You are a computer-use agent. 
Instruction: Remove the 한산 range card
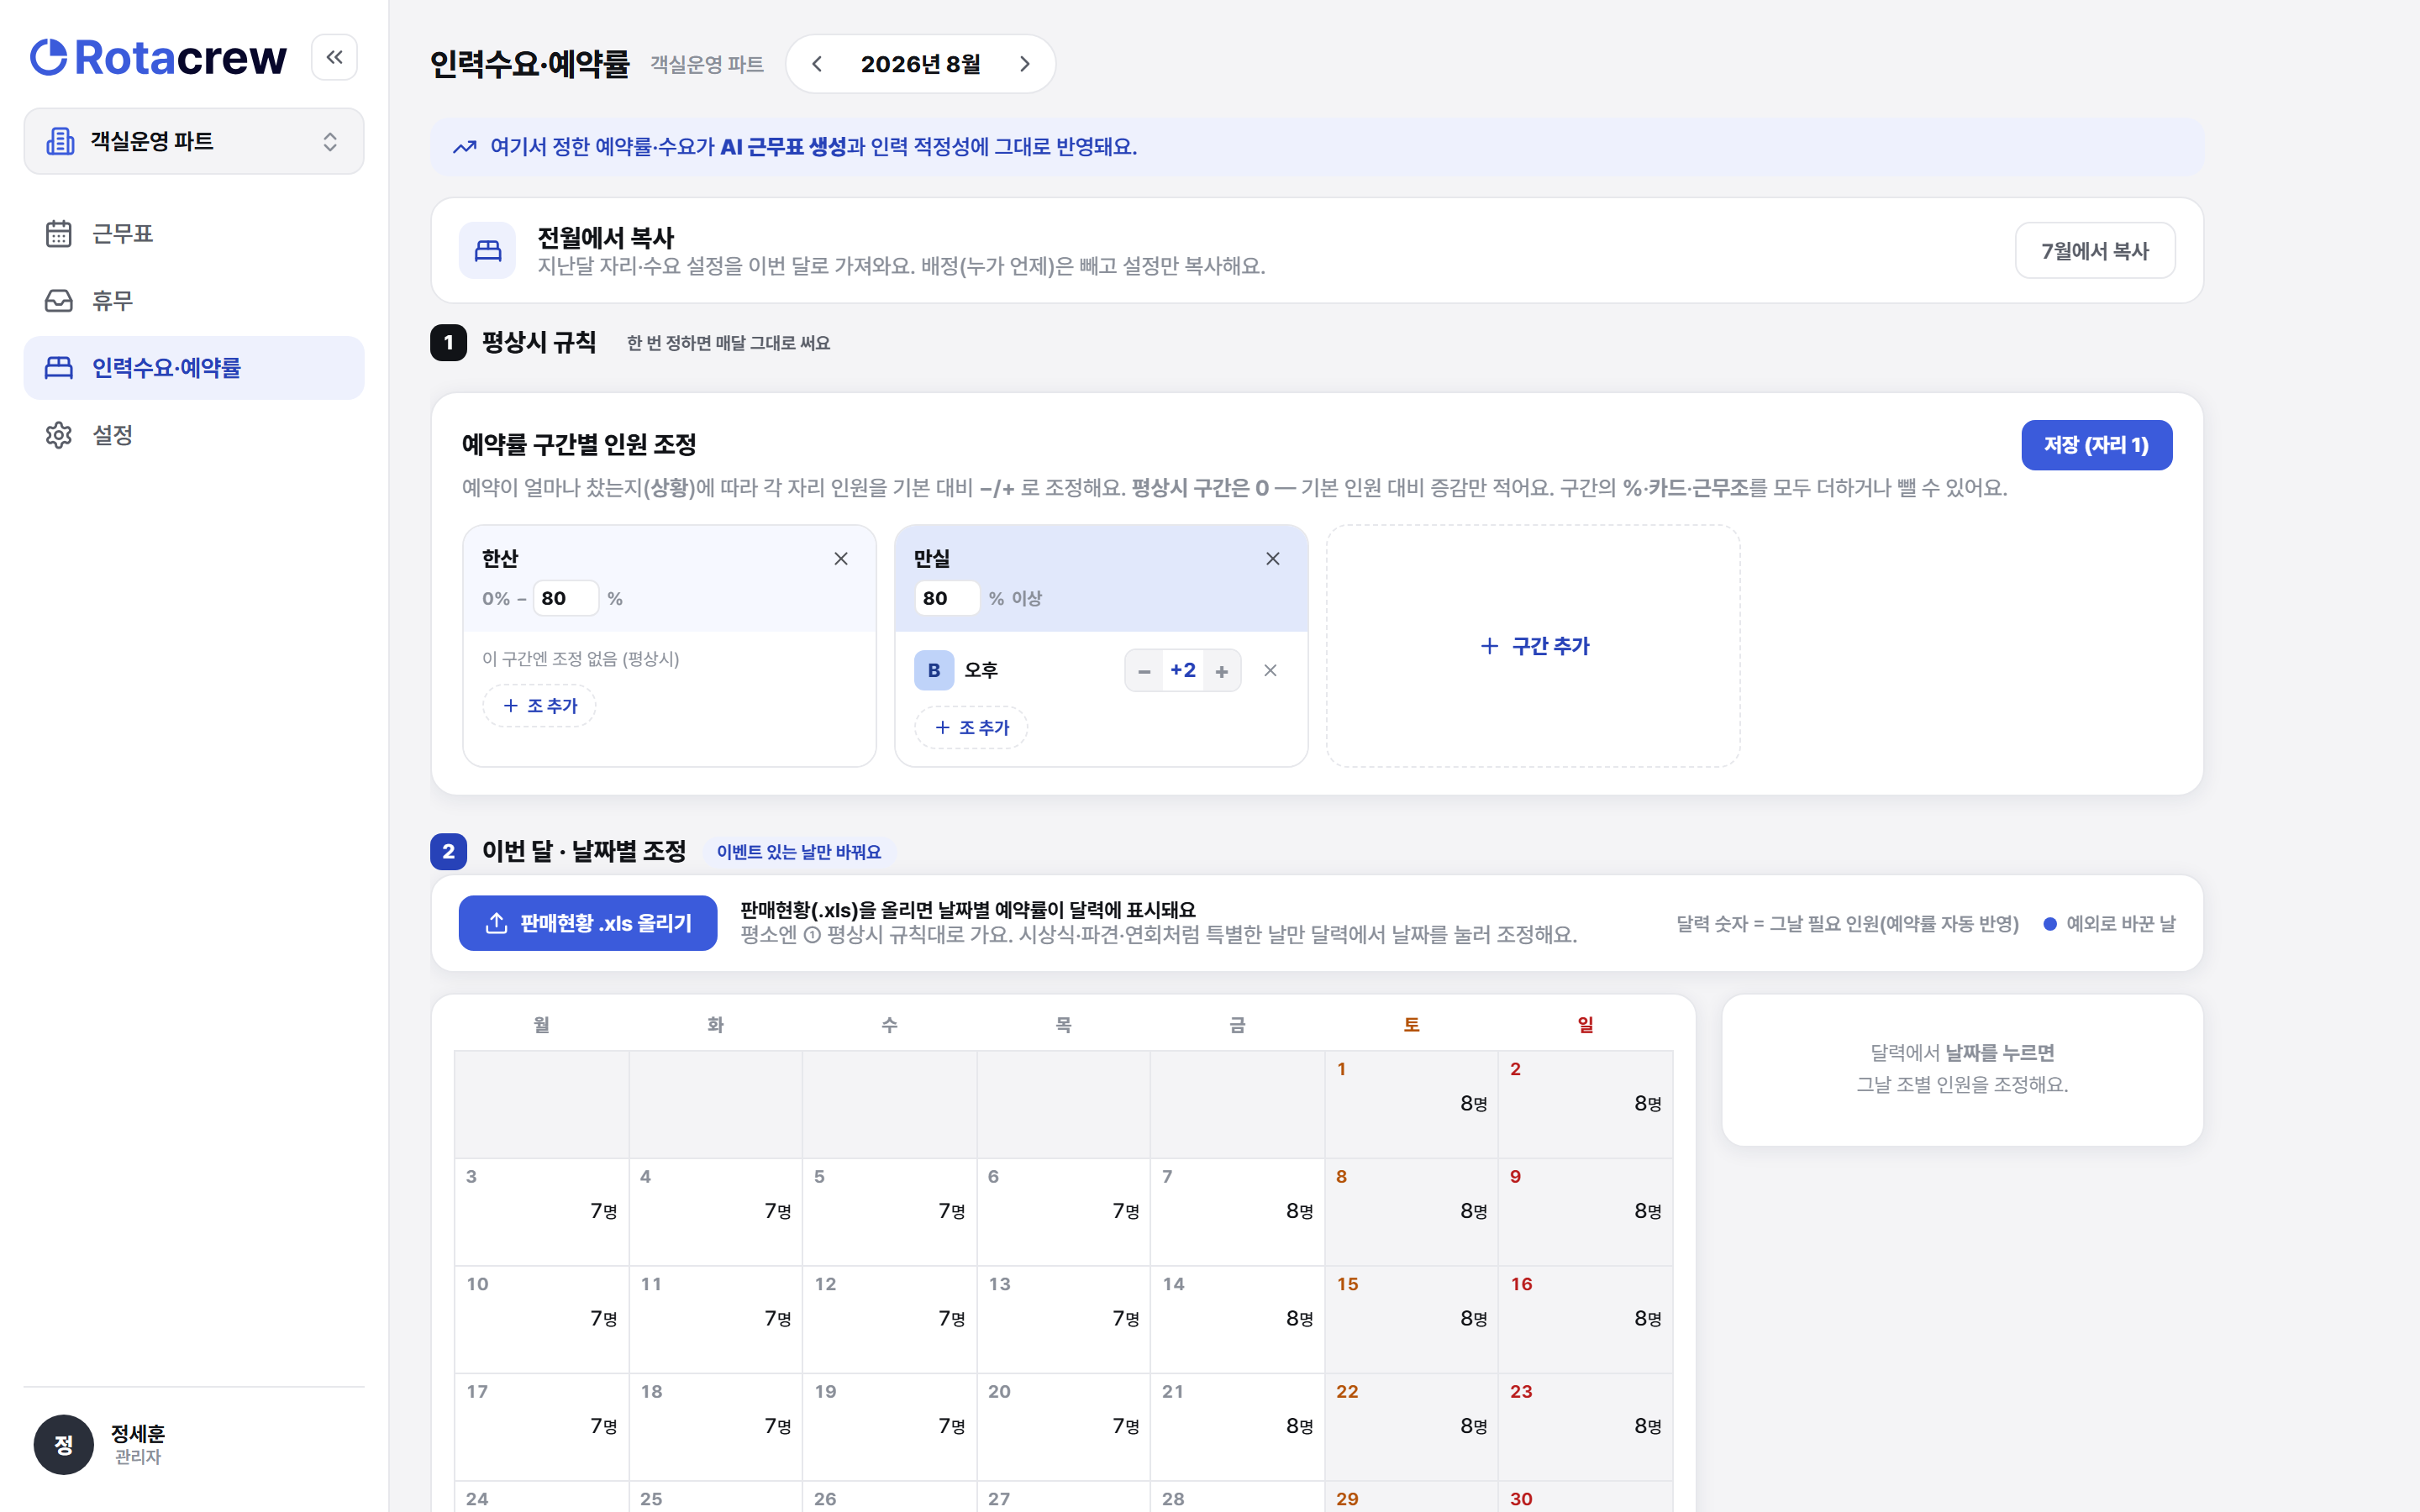coord(841,559)
